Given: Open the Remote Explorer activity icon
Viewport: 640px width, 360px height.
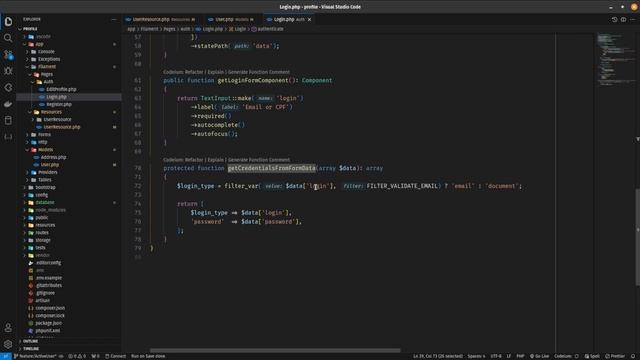Looking at the screenshot, I should click(x=8, y=87).
